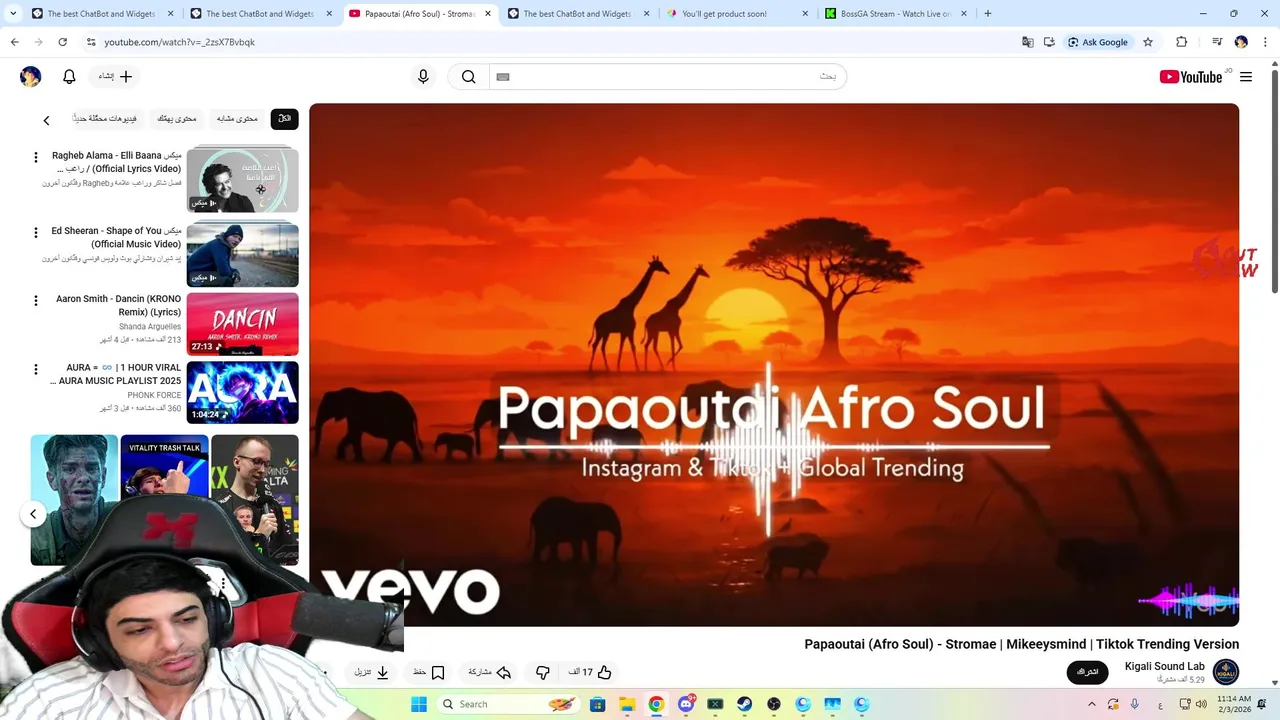Open YouTube hamburger guide menu
1280x720 pixels.
tap(1246, 77)
